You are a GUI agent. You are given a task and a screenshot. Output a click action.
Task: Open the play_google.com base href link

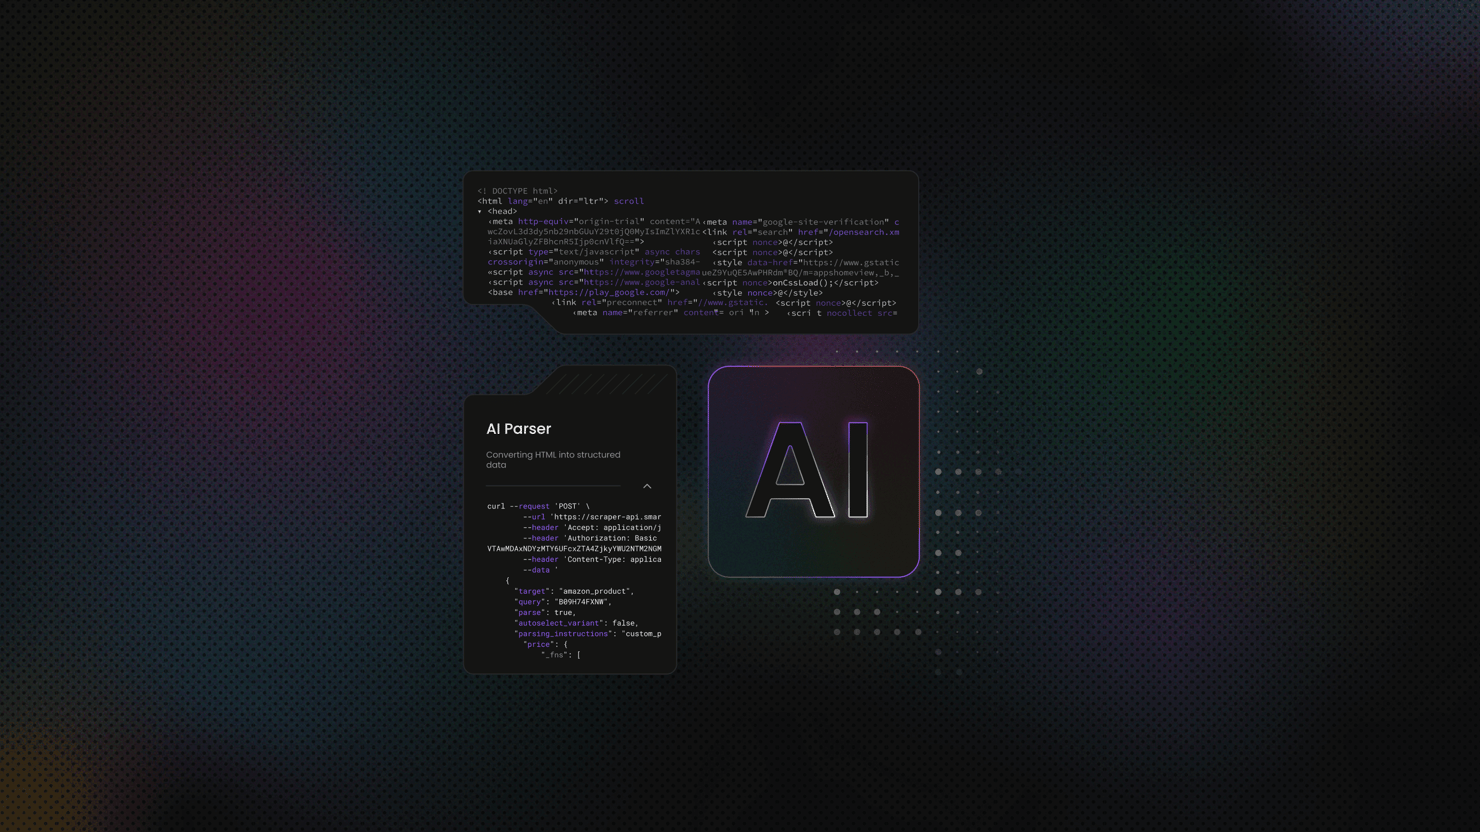[608, 293]
